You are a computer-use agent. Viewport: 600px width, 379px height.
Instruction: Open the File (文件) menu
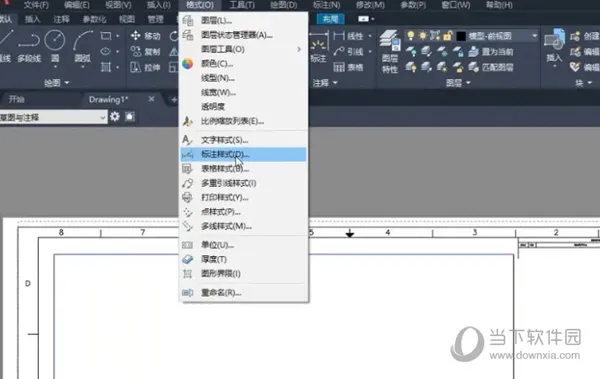(x=36, y=5)
